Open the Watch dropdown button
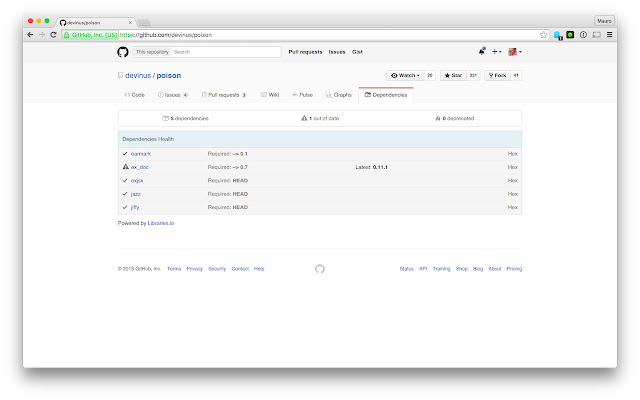The height and width of the screenshot is (400, 640). [x=405, y=76]
